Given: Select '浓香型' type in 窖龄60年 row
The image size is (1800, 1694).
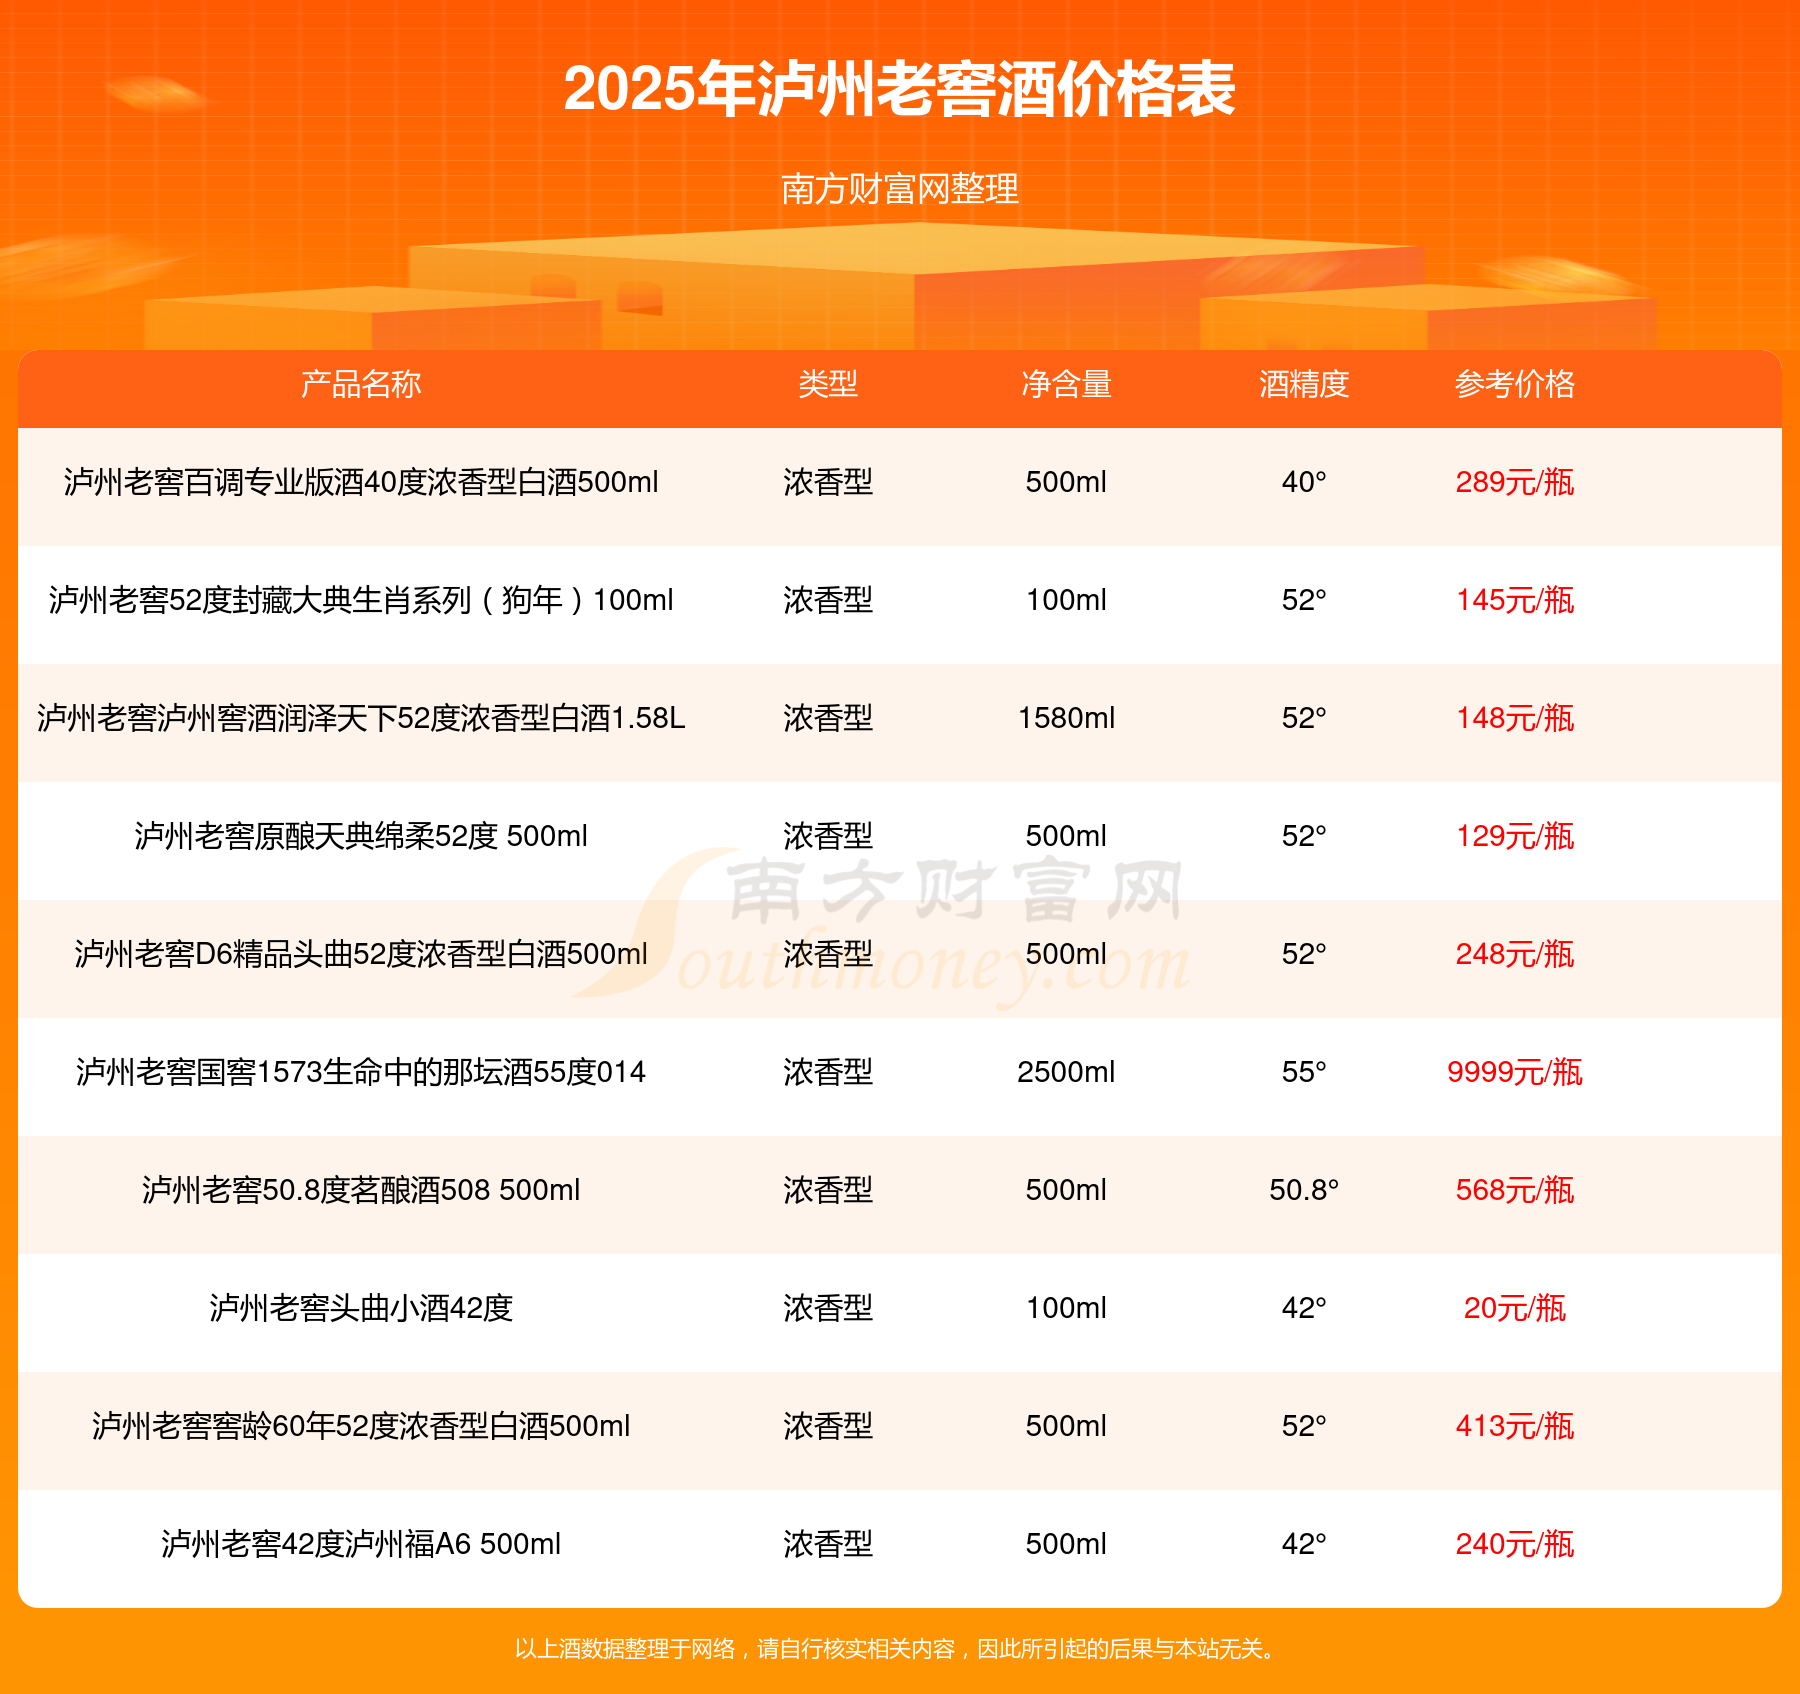Looking at the screenshot, I should (828, 1426).
